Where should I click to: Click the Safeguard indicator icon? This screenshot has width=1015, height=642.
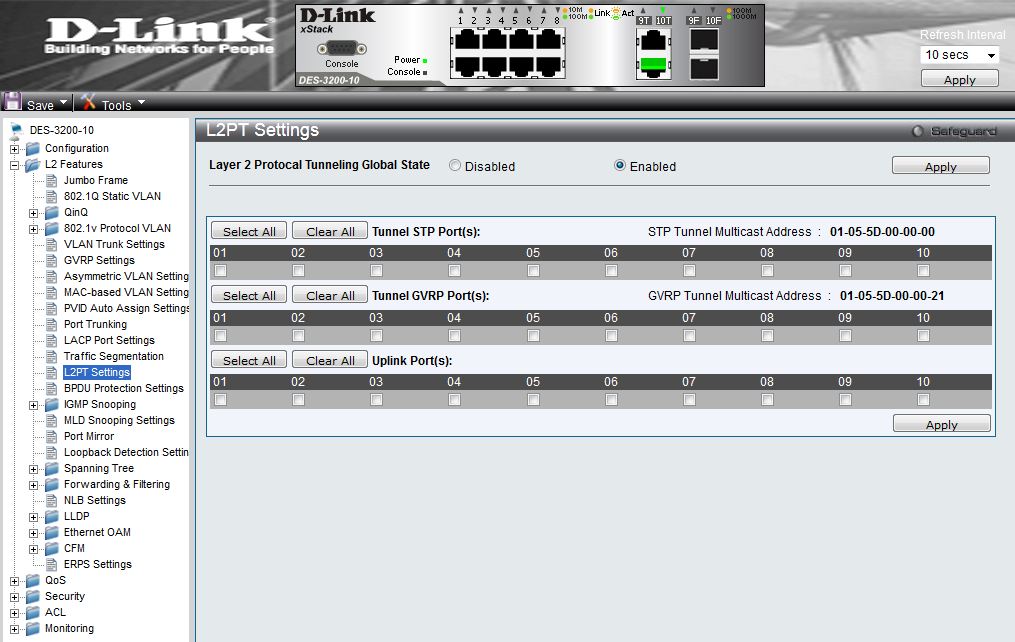[x=917, y=131]
